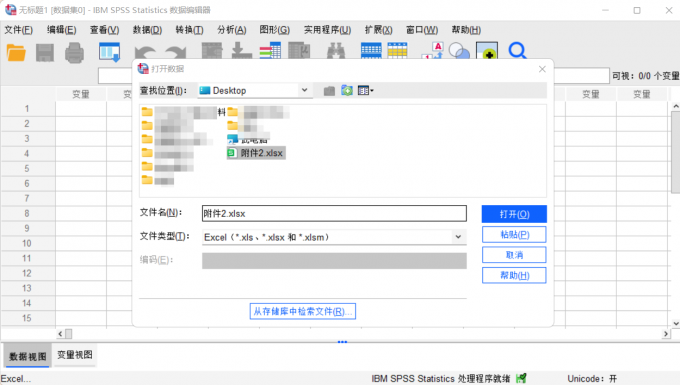Click the yellow grid toolbar icon
Image resolution: width=680 pixels, height=385 pixels.
pyautogui.click(x=397, y=51)
